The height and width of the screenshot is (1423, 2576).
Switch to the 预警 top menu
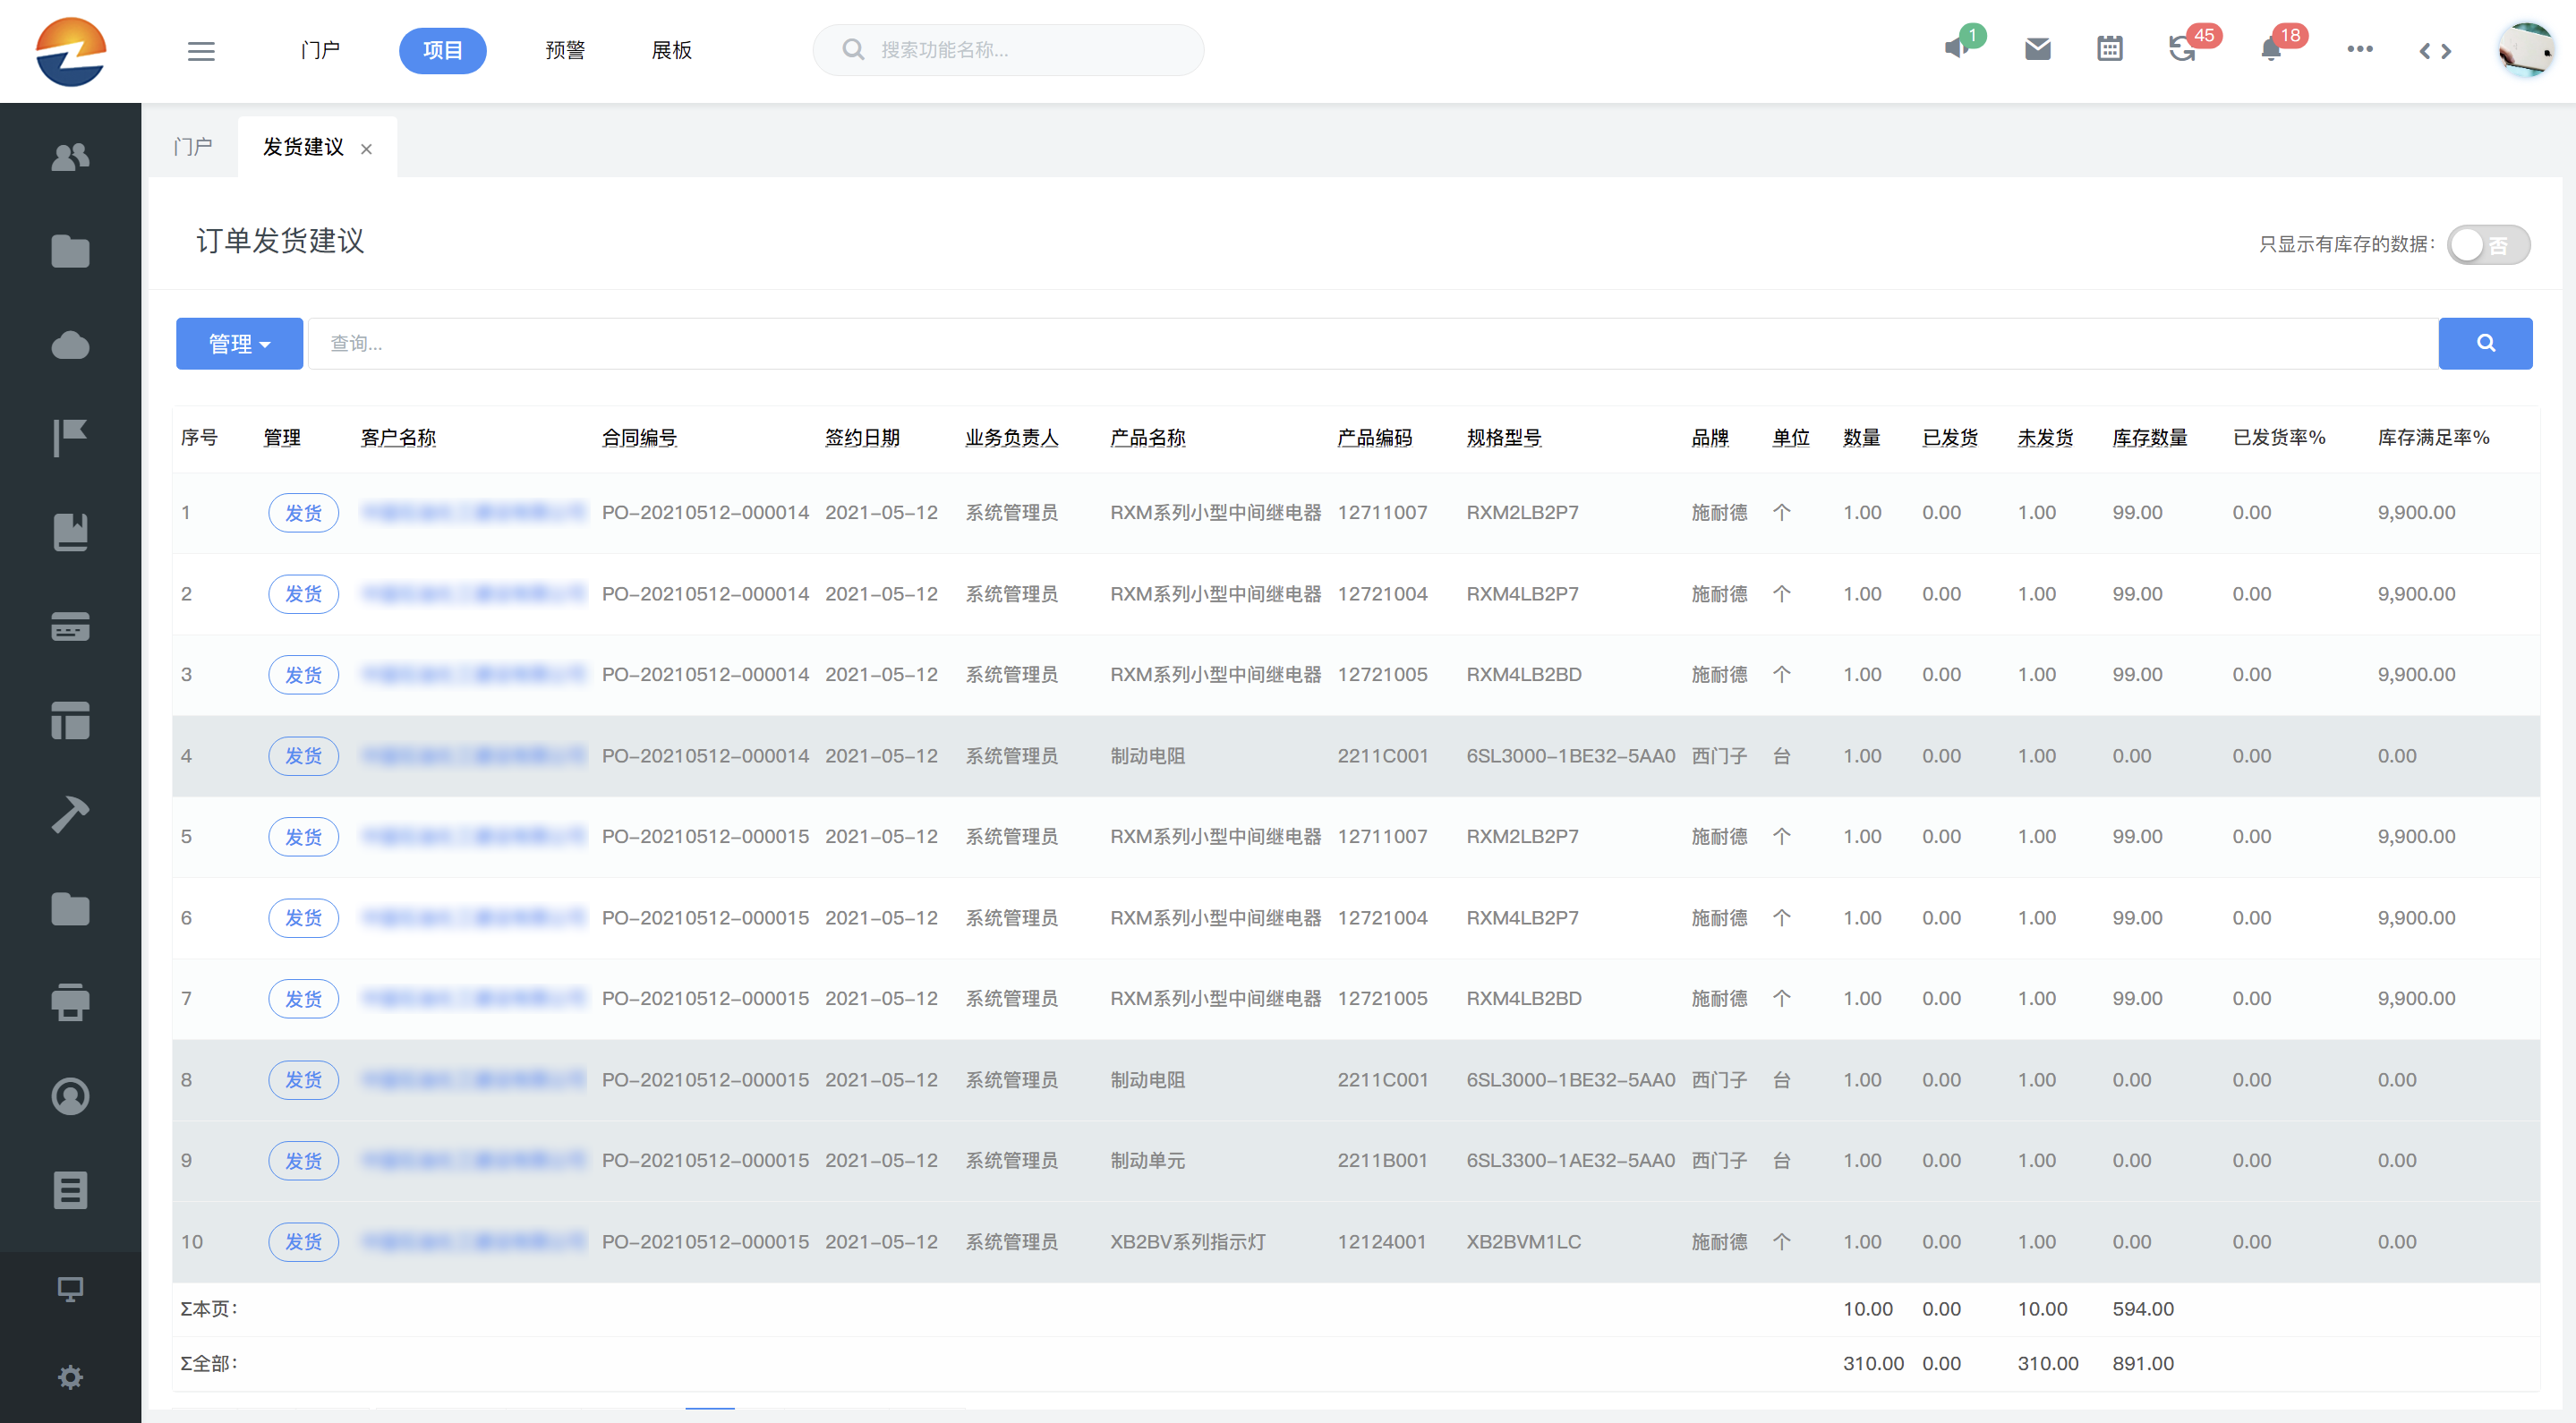pos(565,51)
